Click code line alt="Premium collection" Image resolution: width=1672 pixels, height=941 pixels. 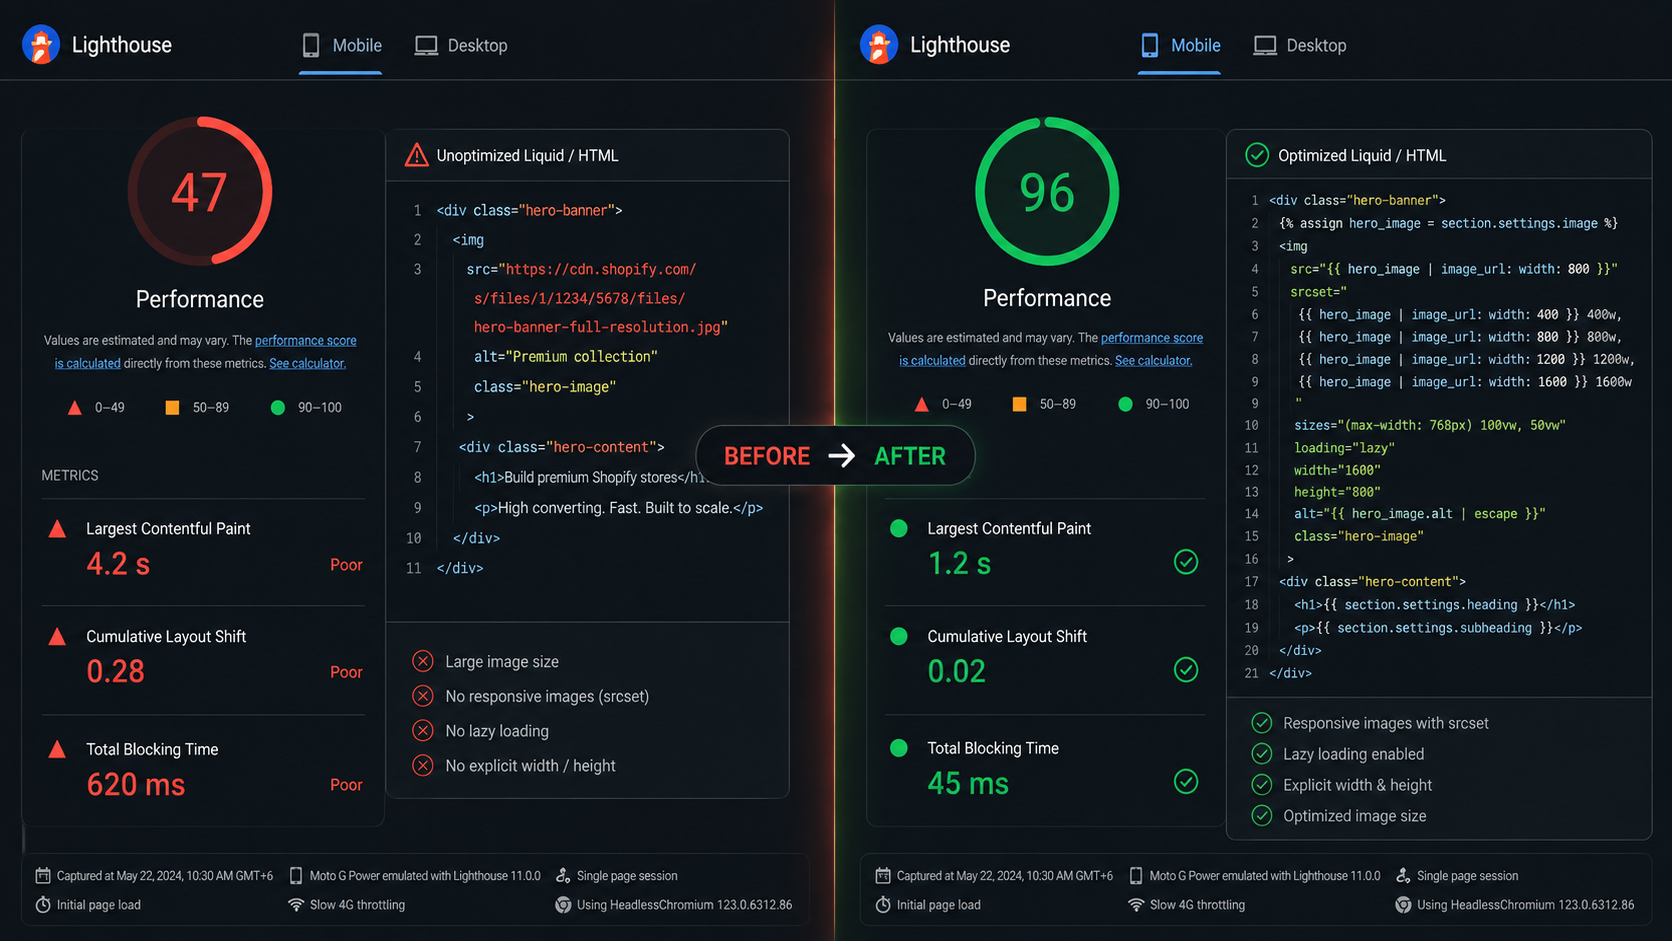coord(566,357)
